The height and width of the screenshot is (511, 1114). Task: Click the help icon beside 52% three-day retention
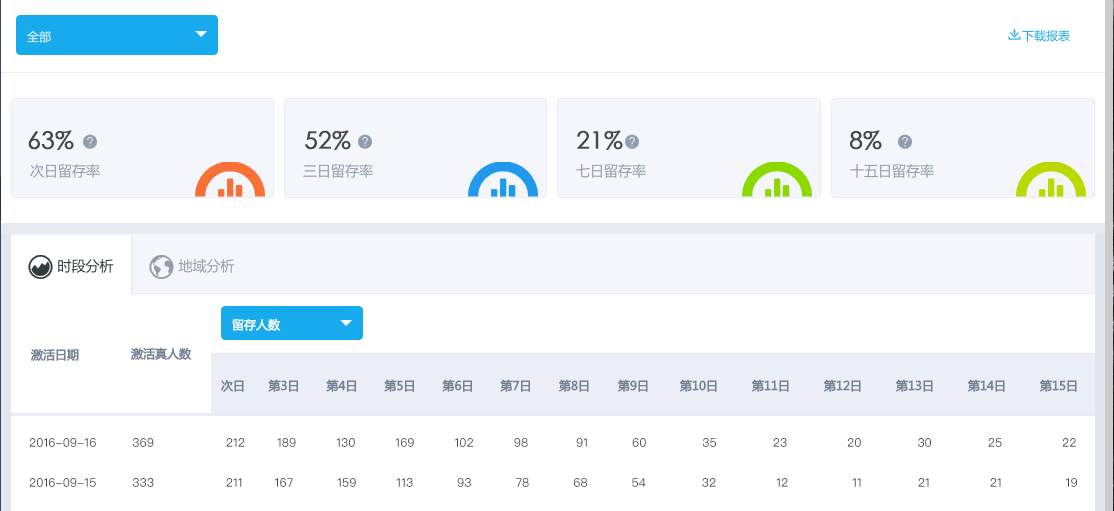pos(365,142)
